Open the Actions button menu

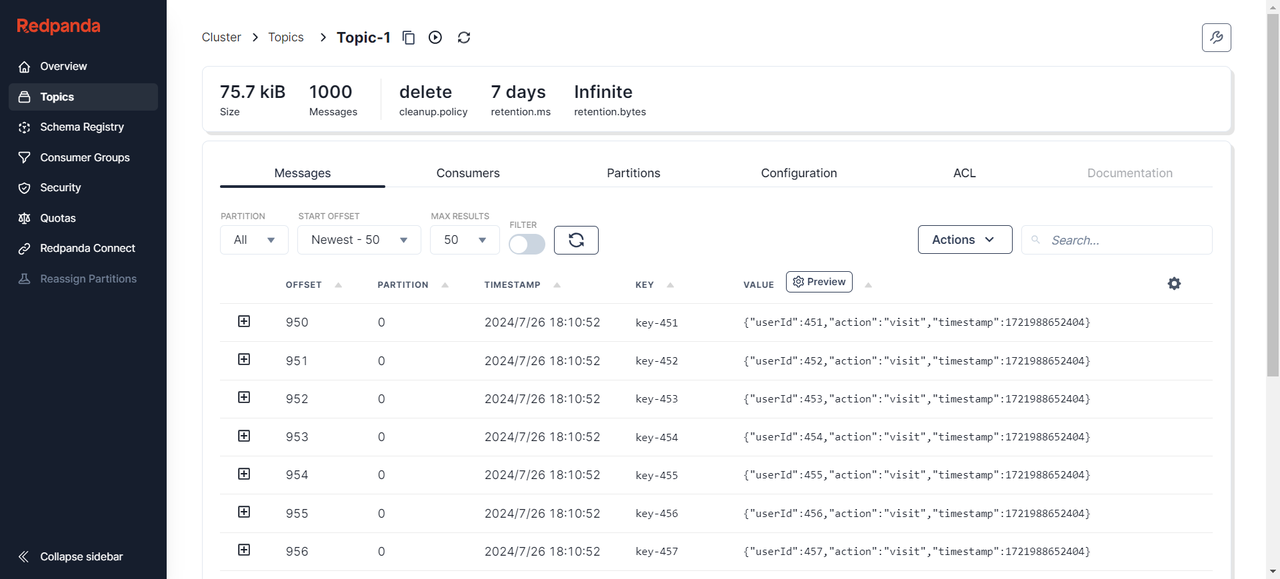point(965,240)
